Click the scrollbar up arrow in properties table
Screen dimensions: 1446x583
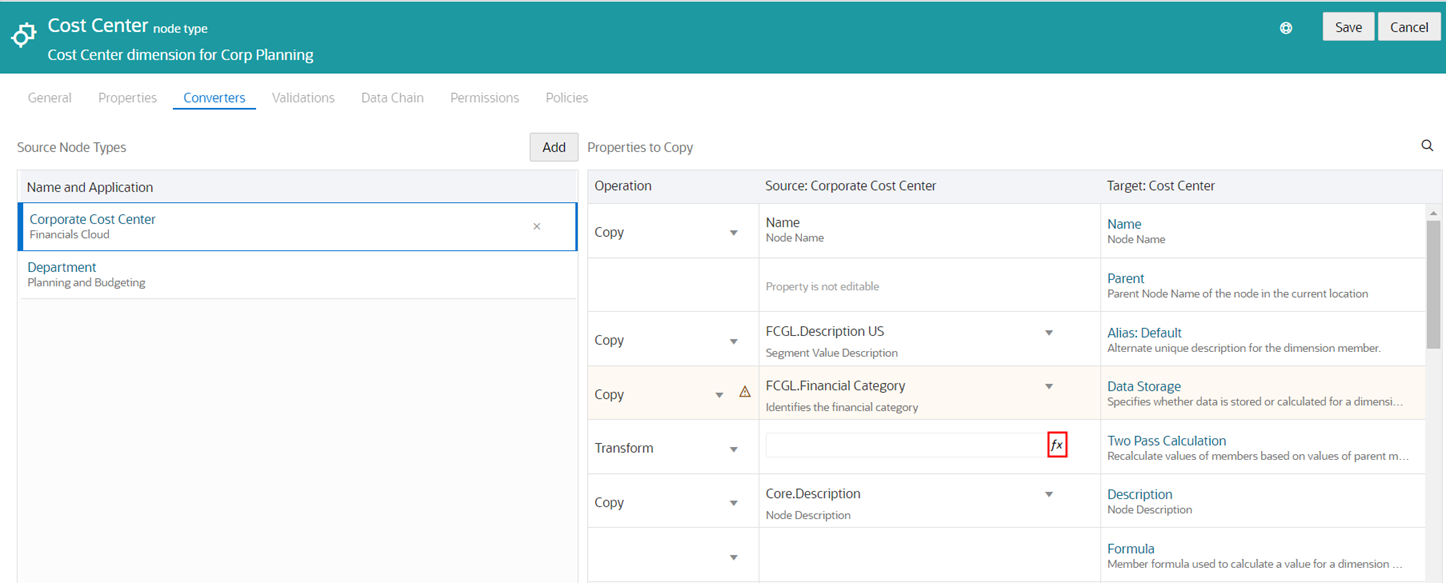pyautogui.click(x=1434, y=213)
